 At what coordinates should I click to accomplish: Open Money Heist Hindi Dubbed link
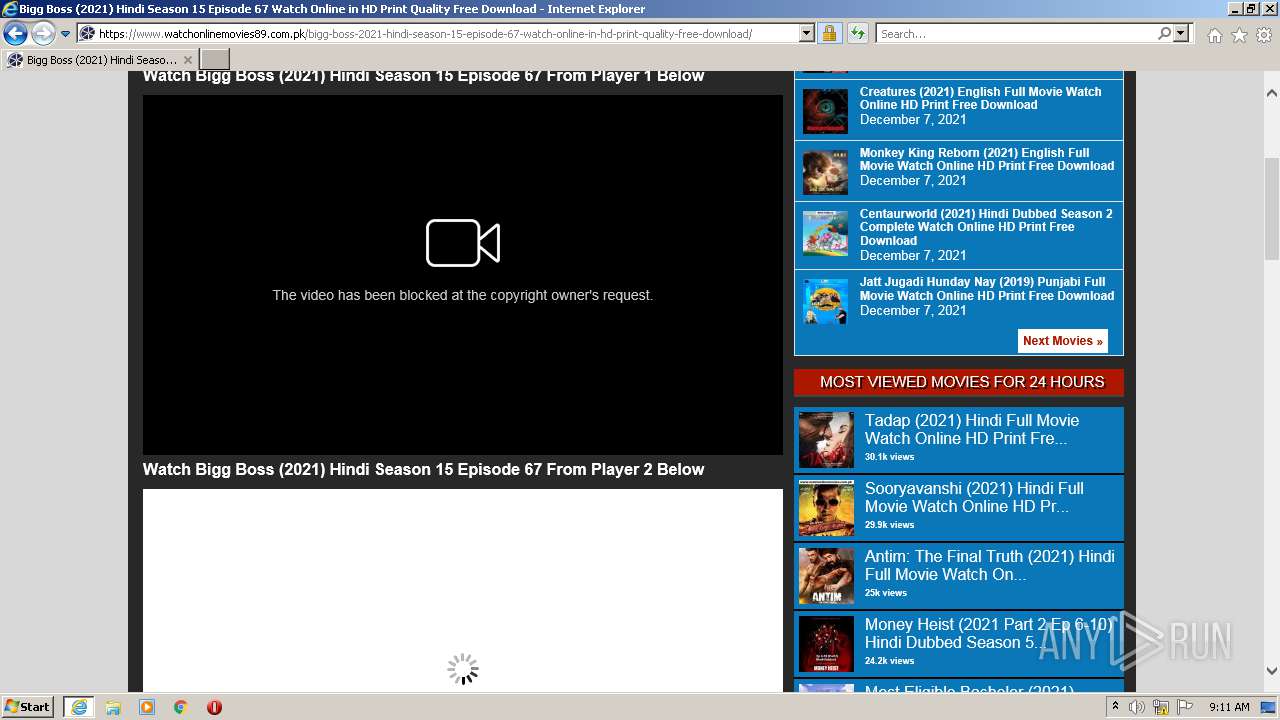click(x=990, y=633)
